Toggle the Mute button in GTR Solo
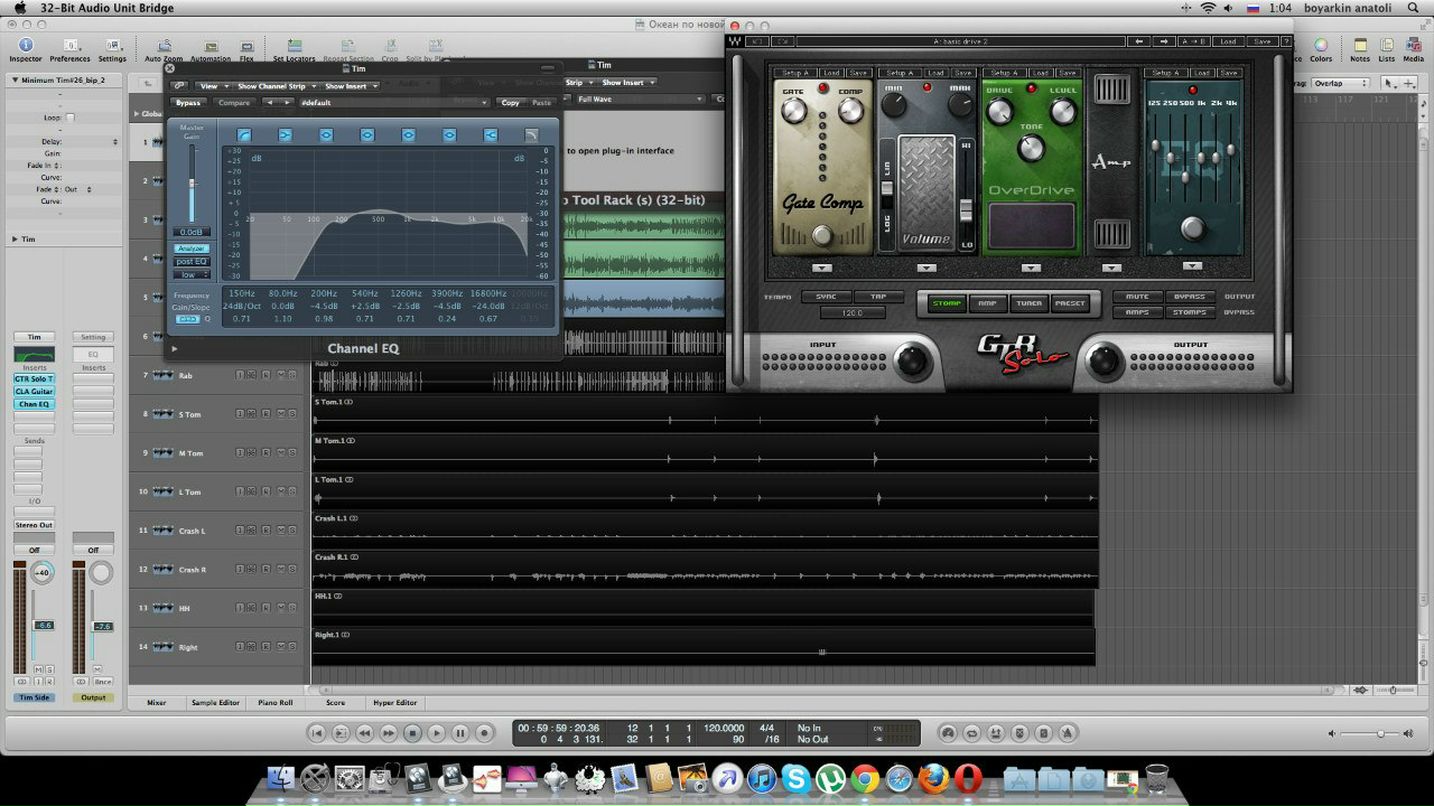 tap(1137, 297)
